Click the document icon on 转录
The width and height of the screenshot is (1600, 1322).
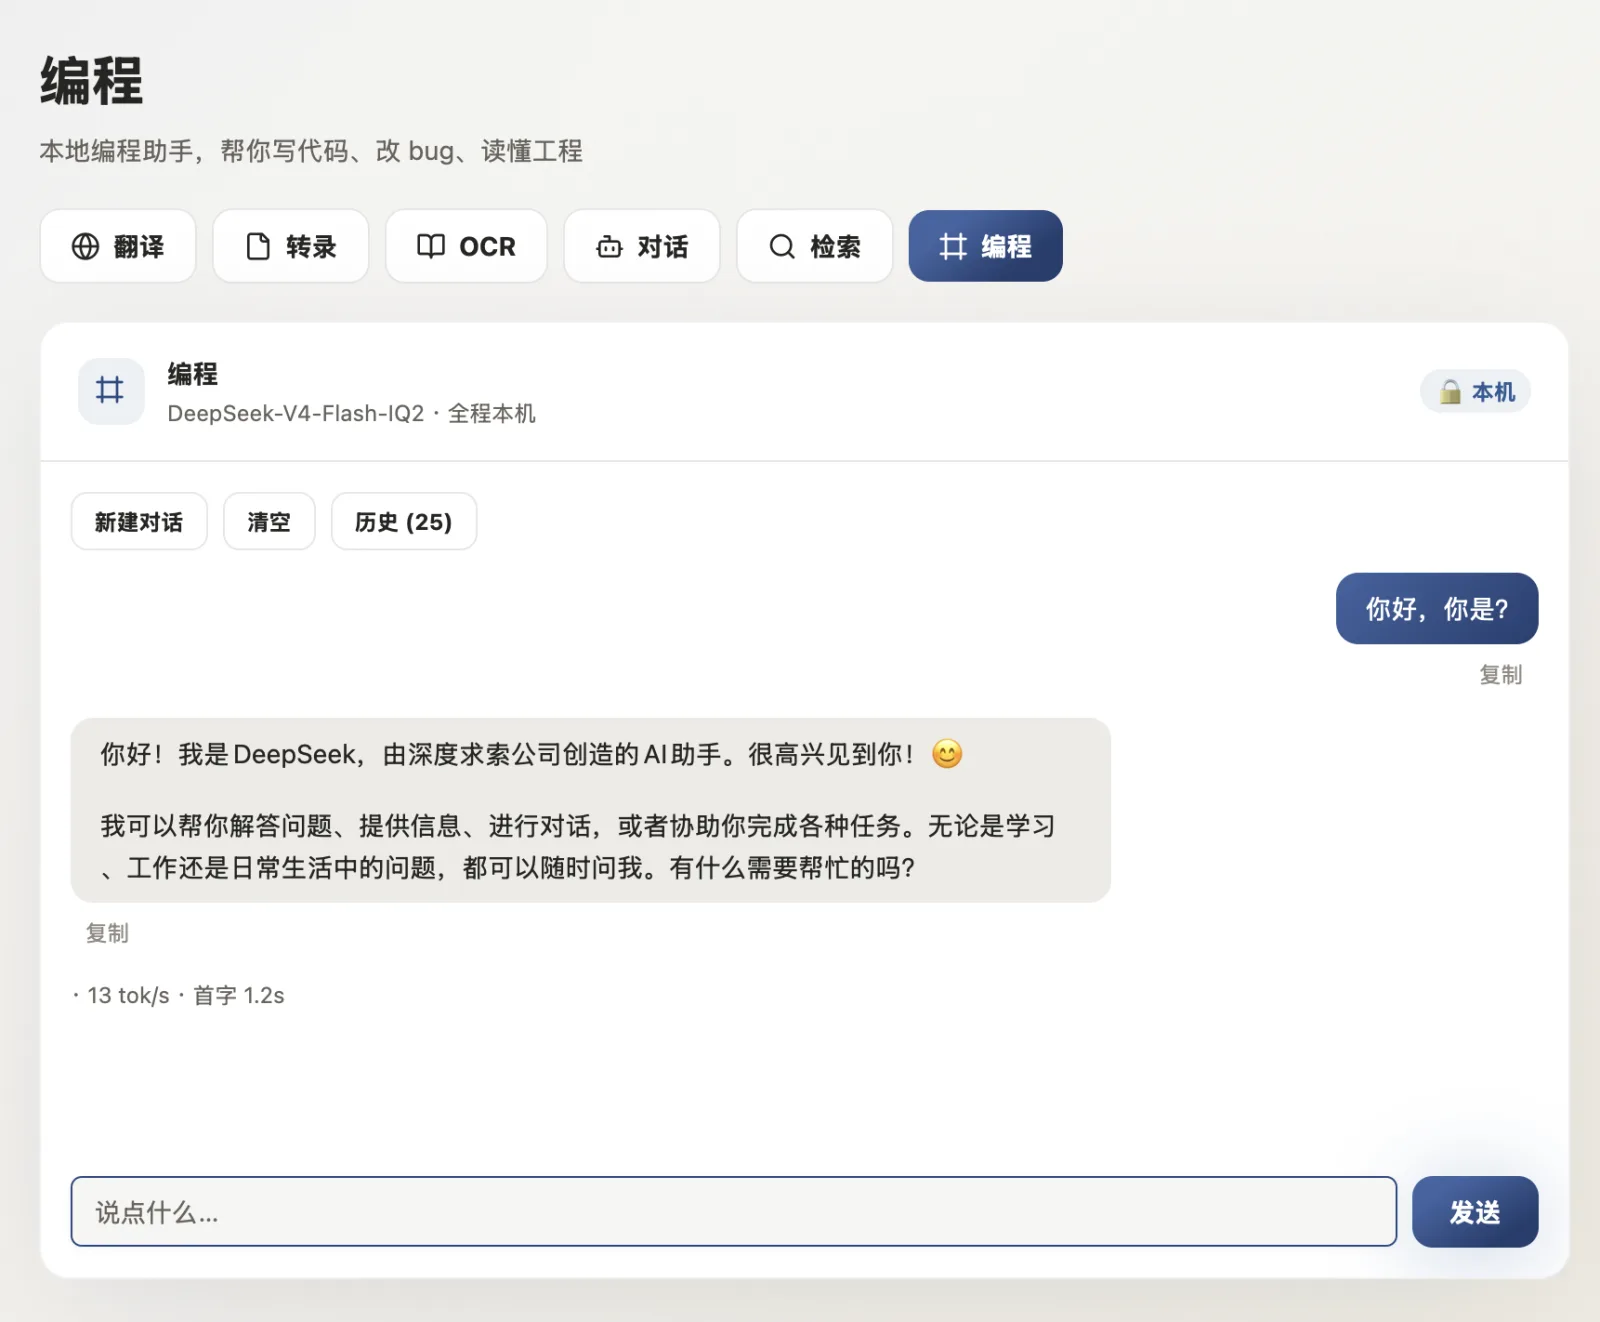tap(258, 246)
